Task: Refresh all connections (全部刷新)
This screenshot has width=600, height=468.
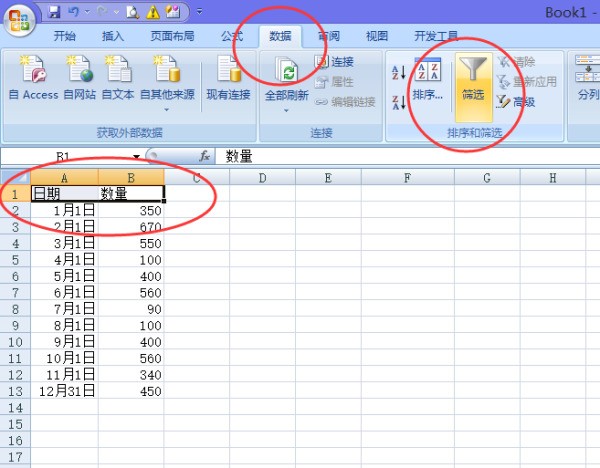Action: coord(287,79)
